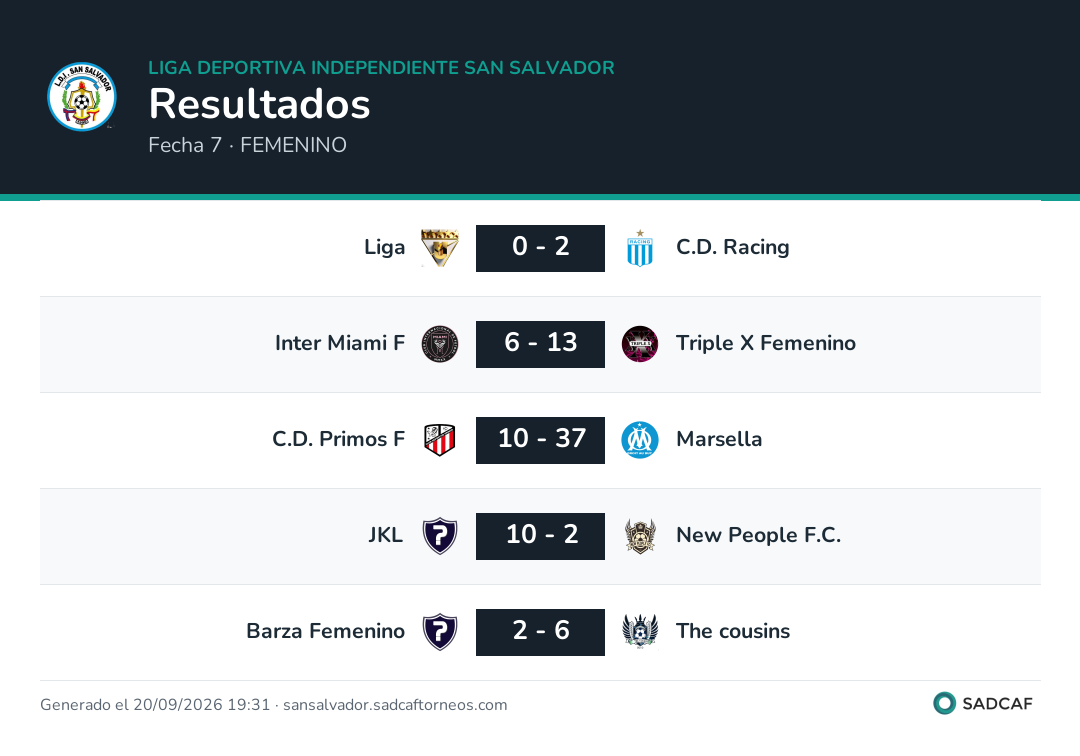Click the L.D.I. San Salvador league logo

[x=82, y=96]
